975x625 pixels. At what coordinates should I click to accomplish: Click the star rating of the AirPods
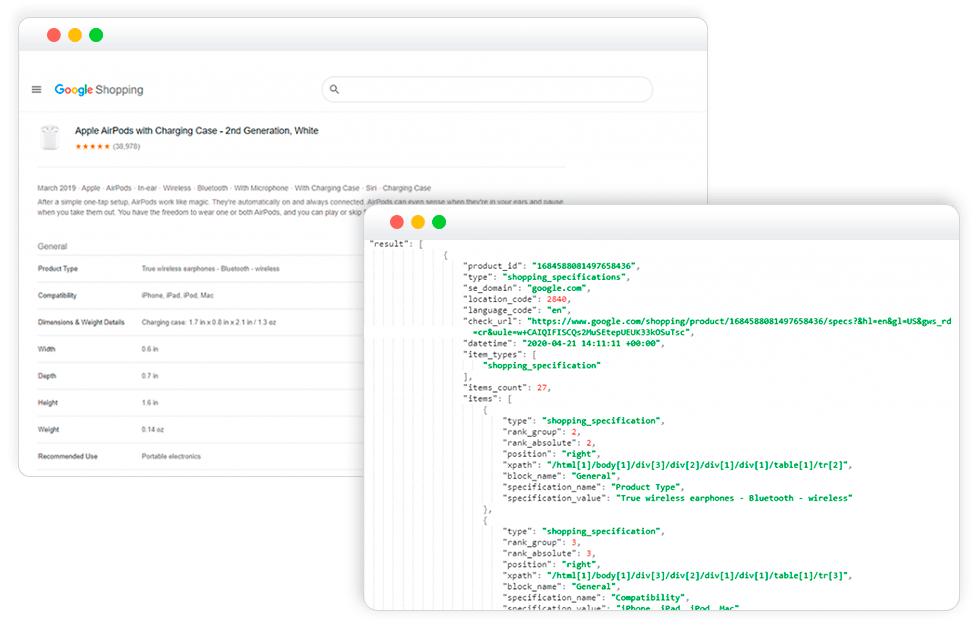pyautogui.click(x=93, y=147)
